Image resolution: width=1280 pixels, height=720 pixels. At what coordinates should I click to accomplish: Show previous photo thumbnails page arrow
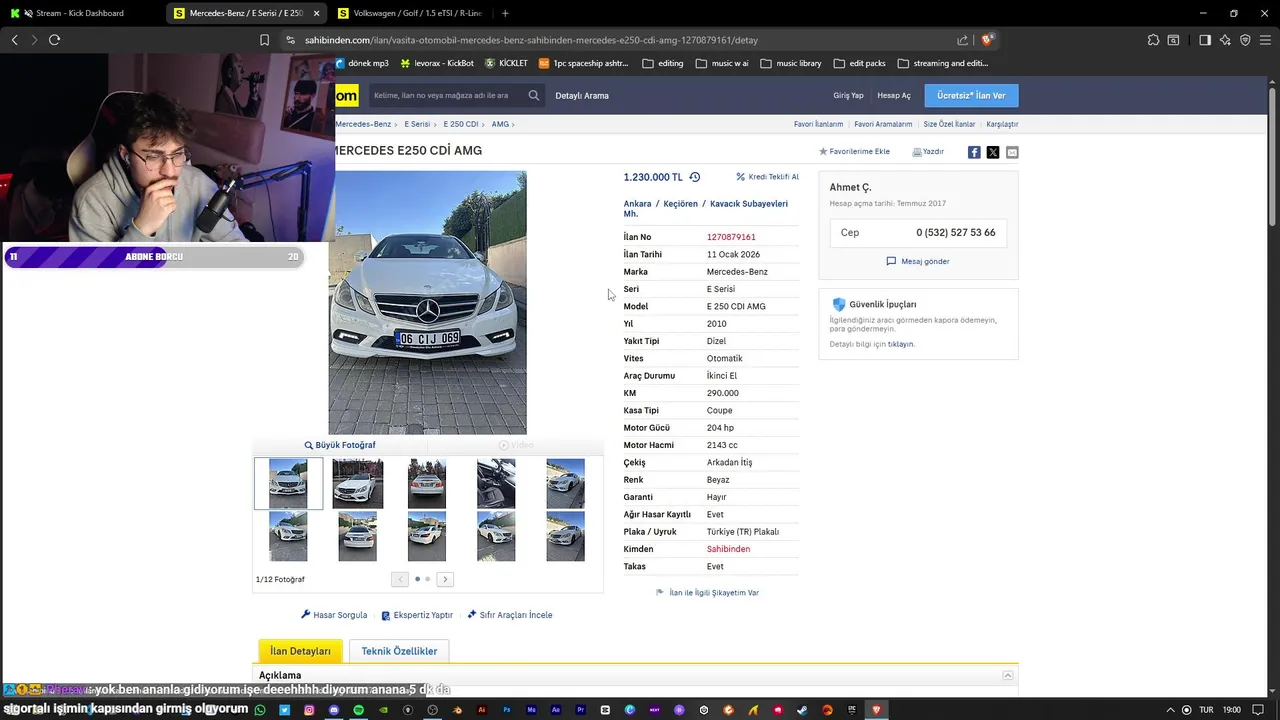400,579
